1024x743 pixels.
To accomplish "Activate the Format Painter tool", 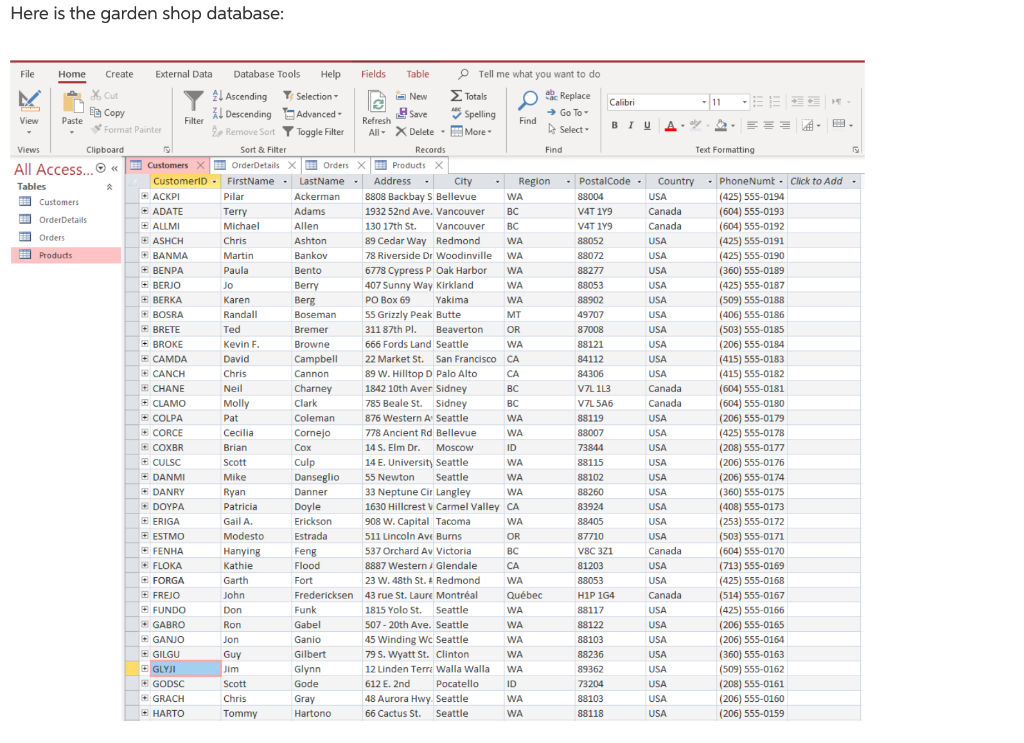I will tap(127, 129).
